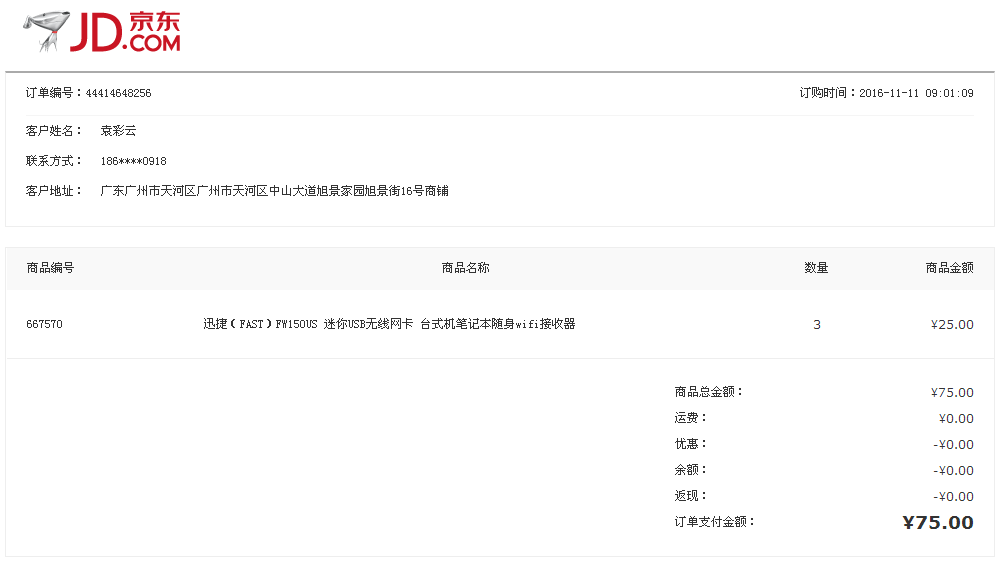Select product number 667570

pos(44,324)
